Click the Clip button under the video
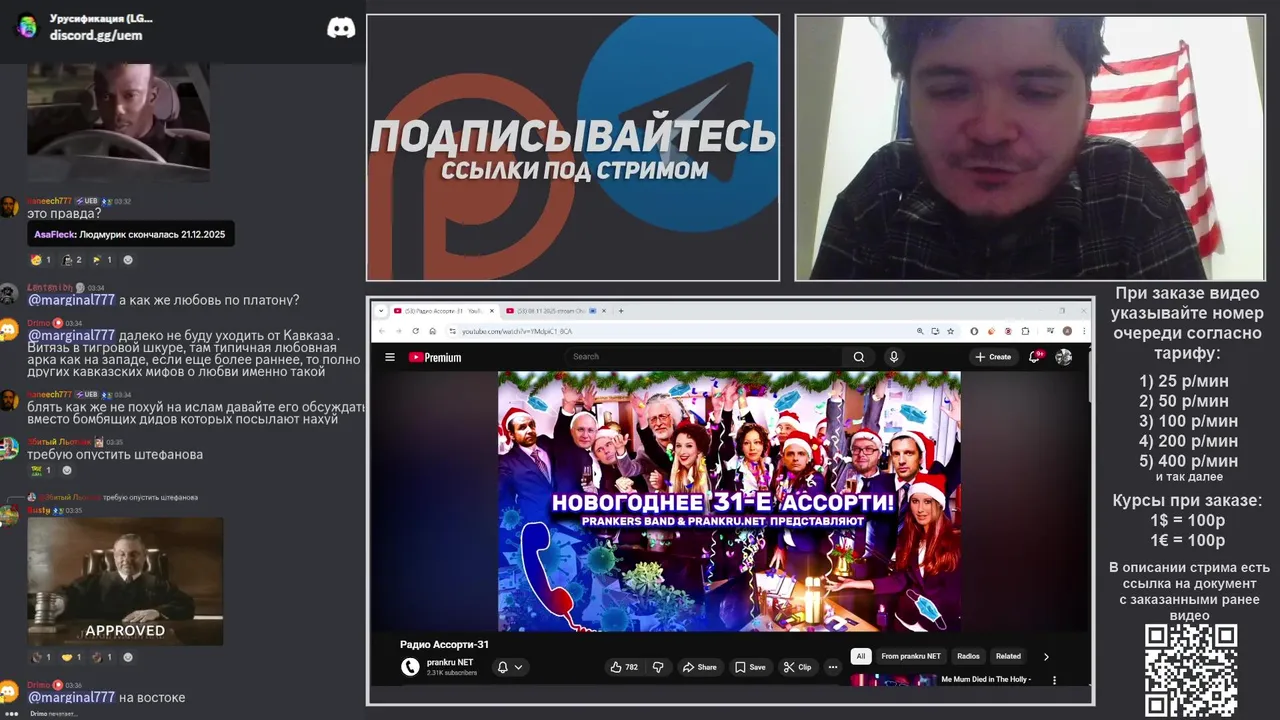The height and width of the screenshot is (720, 1280). (x=797, y=667)
